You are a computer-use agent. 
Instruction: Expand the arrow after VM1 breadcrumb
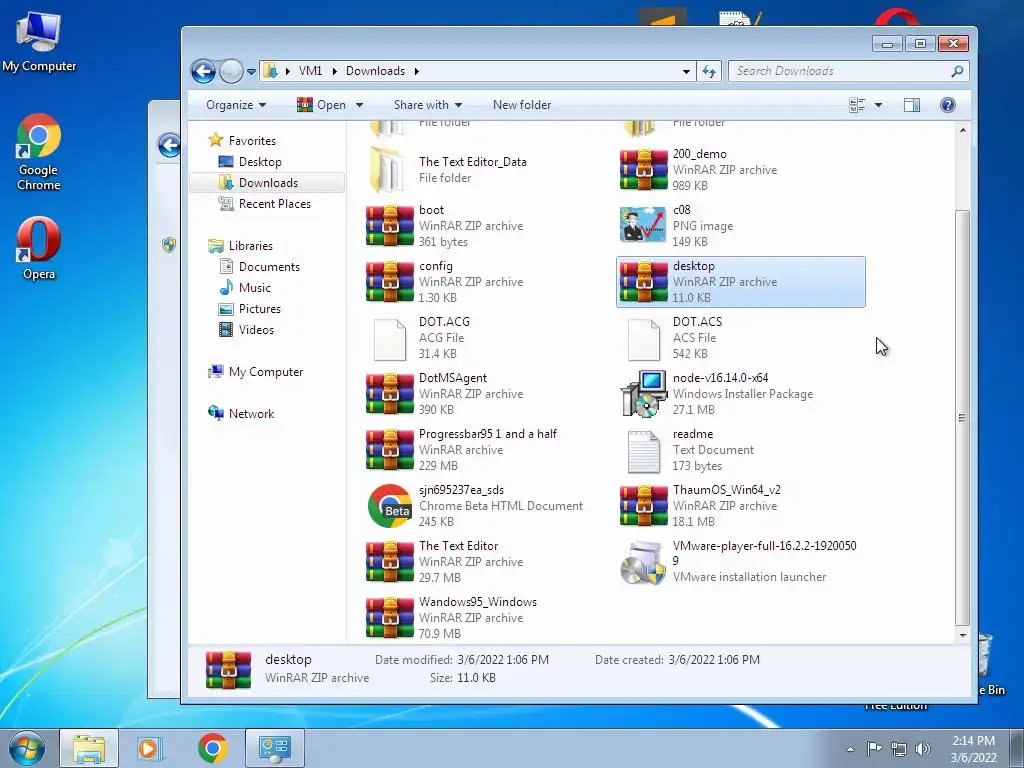(334, 71)
